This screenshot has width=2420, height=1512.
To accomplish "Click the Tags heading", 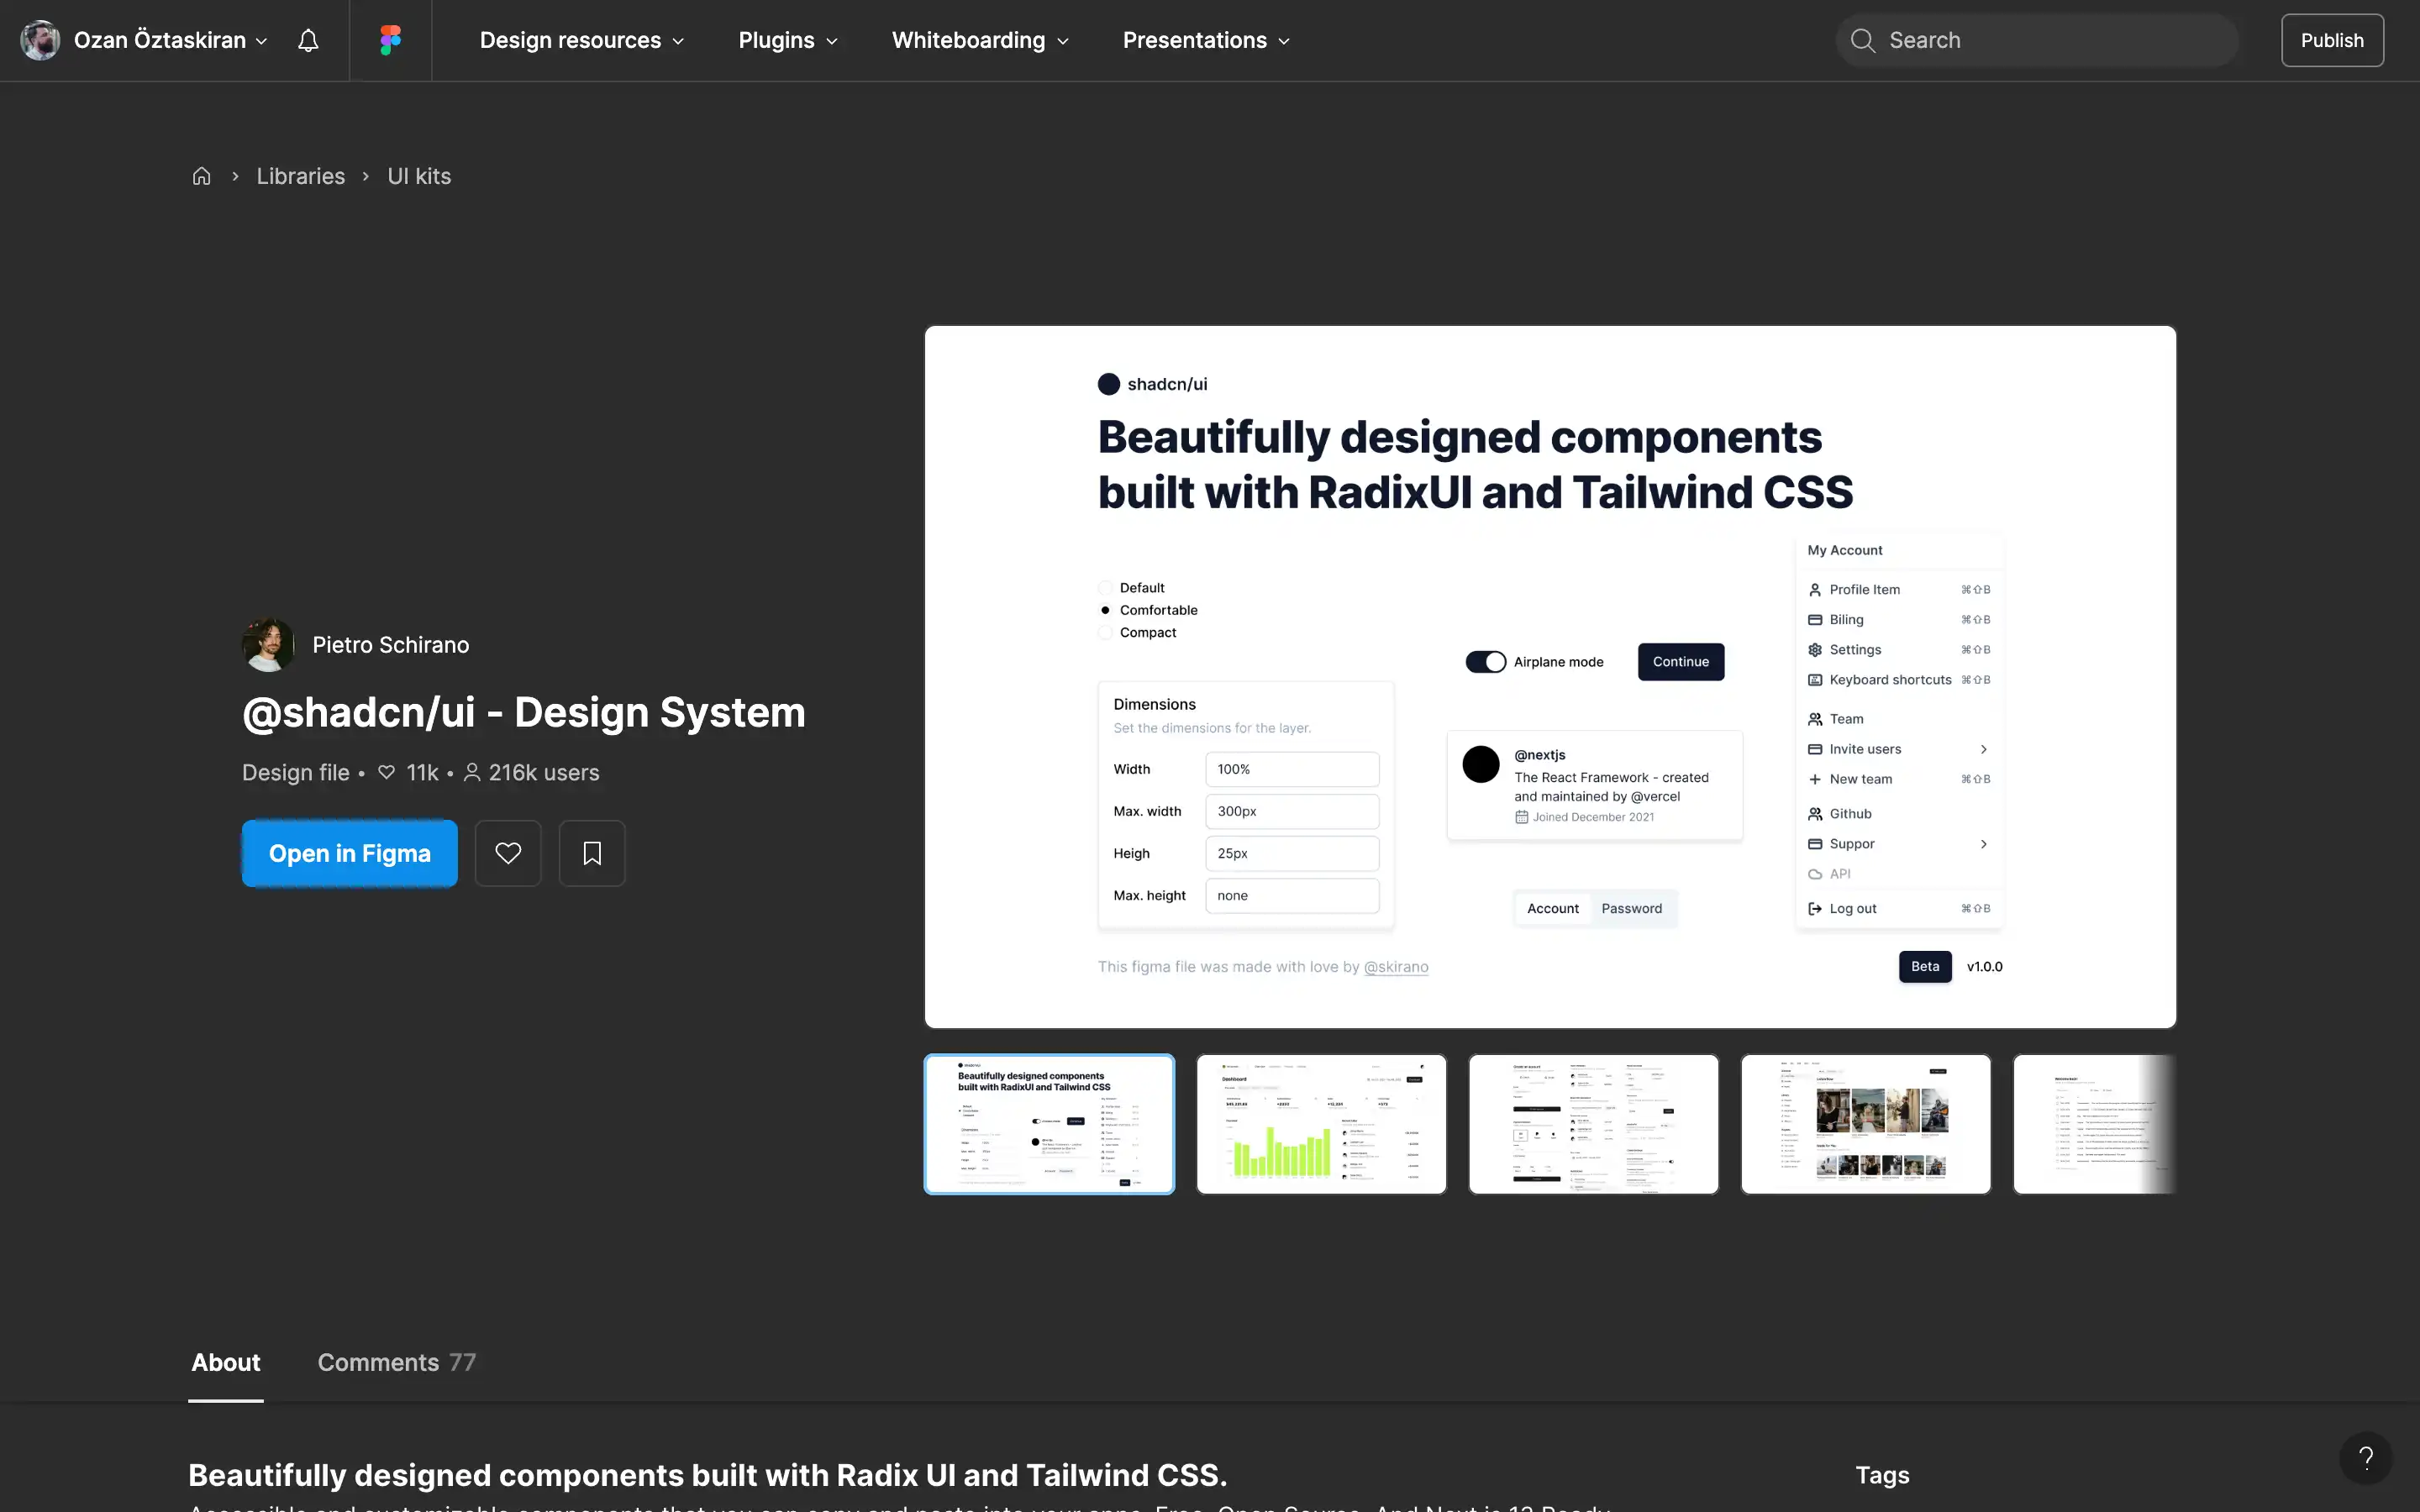I will 1882,1475.
